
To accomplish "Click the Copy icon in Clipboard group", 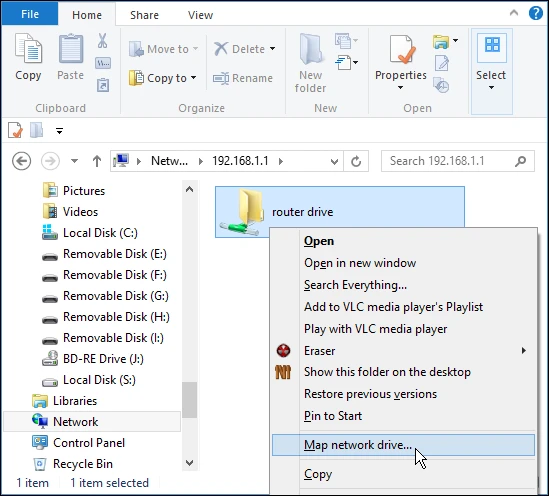I will click(x=28, y=48).
